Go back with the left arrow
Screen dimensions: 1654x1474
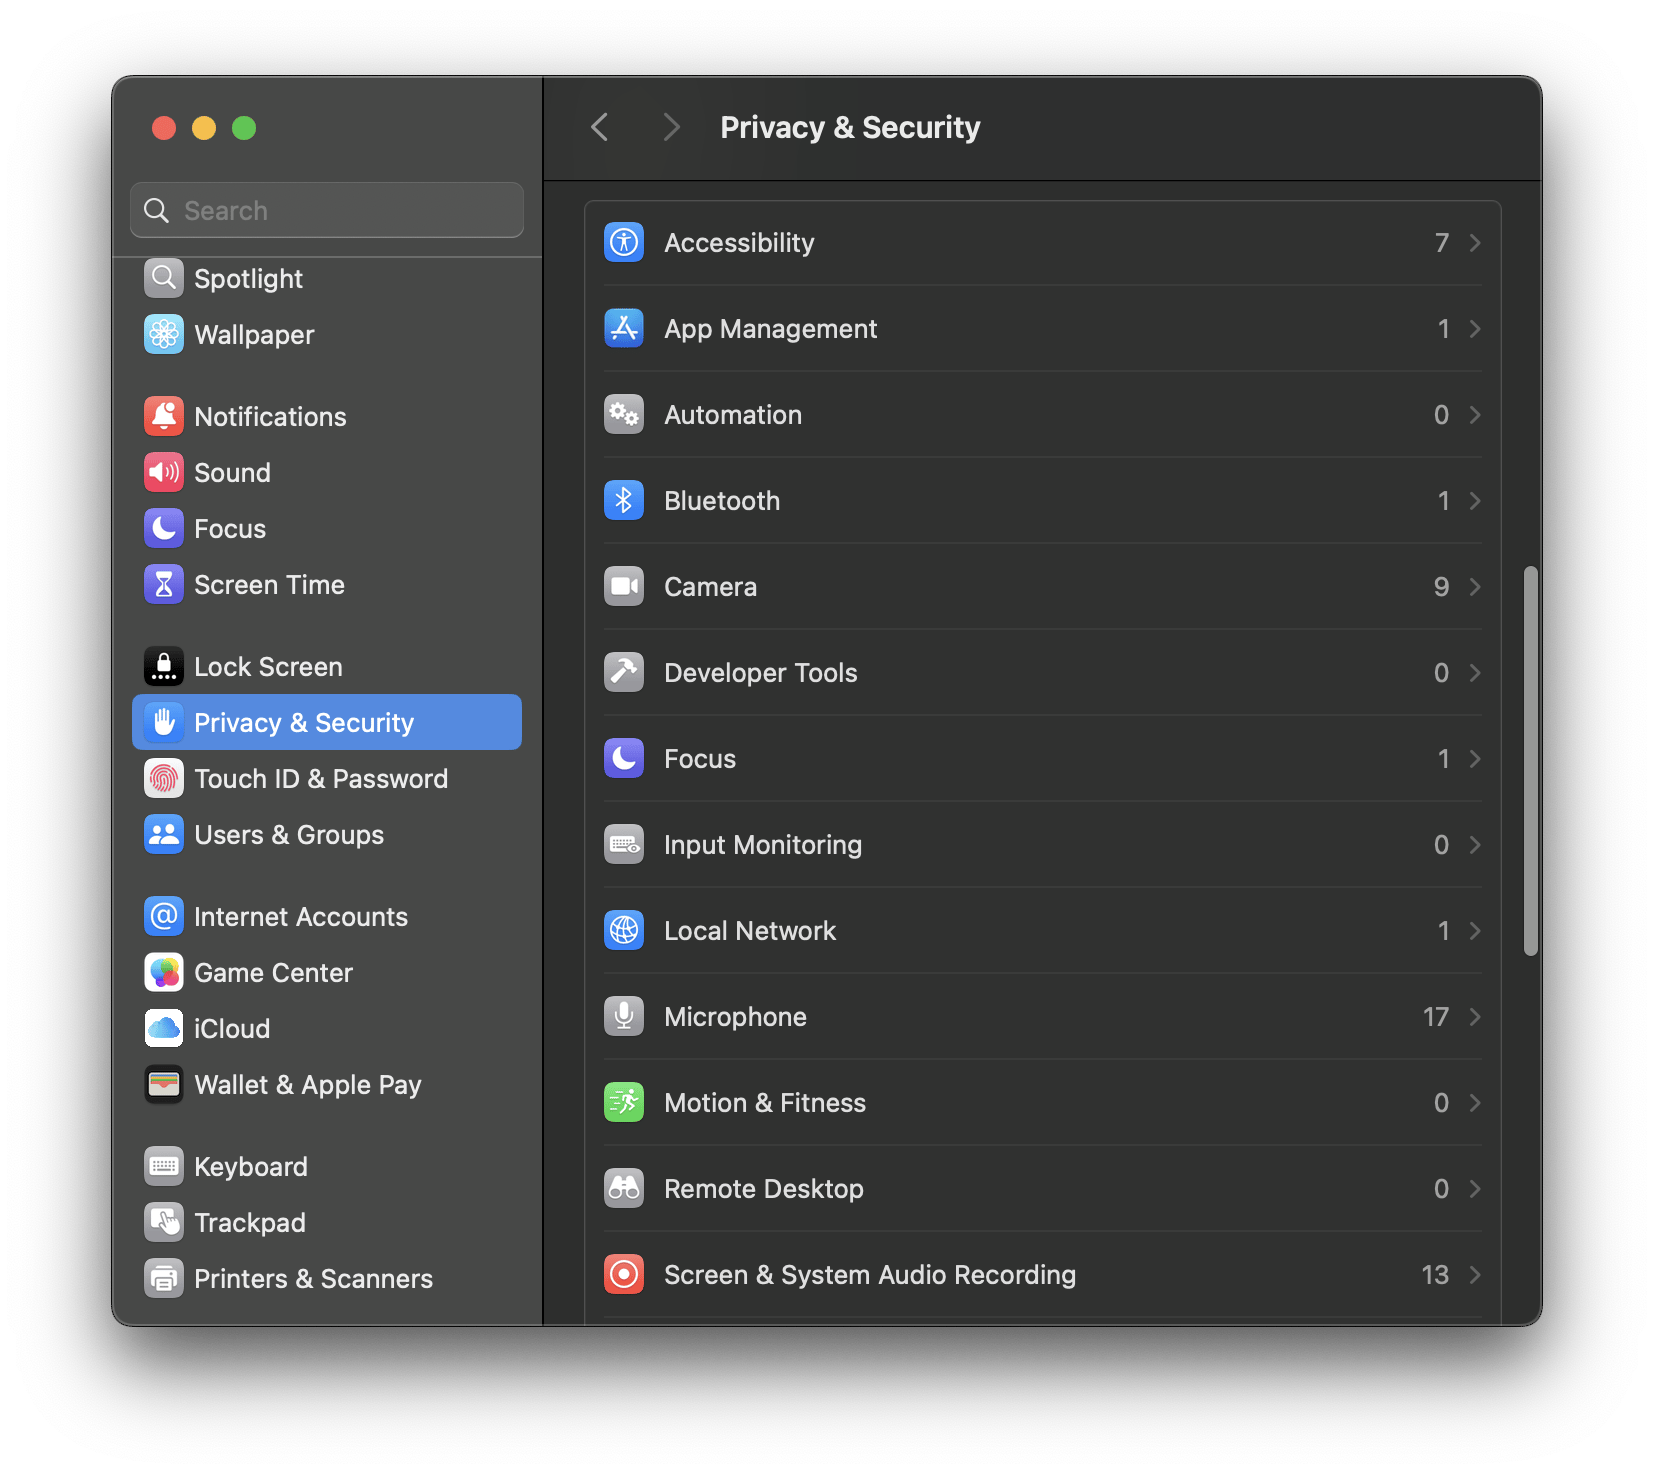[600, 127]
